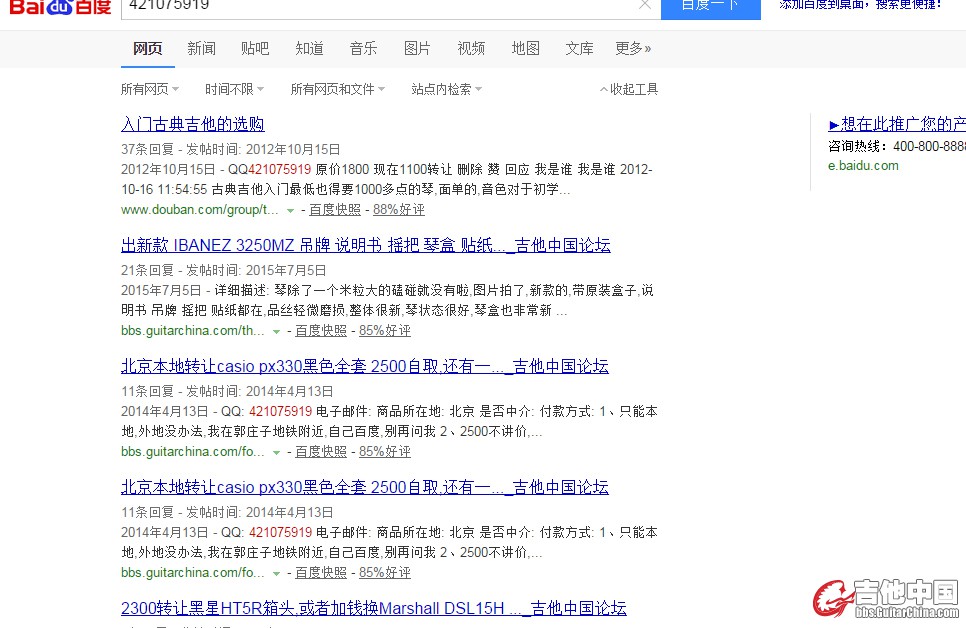The image size is (966, 628).
Task: Open the 文库 tab
Action: (x=579, y=49)
